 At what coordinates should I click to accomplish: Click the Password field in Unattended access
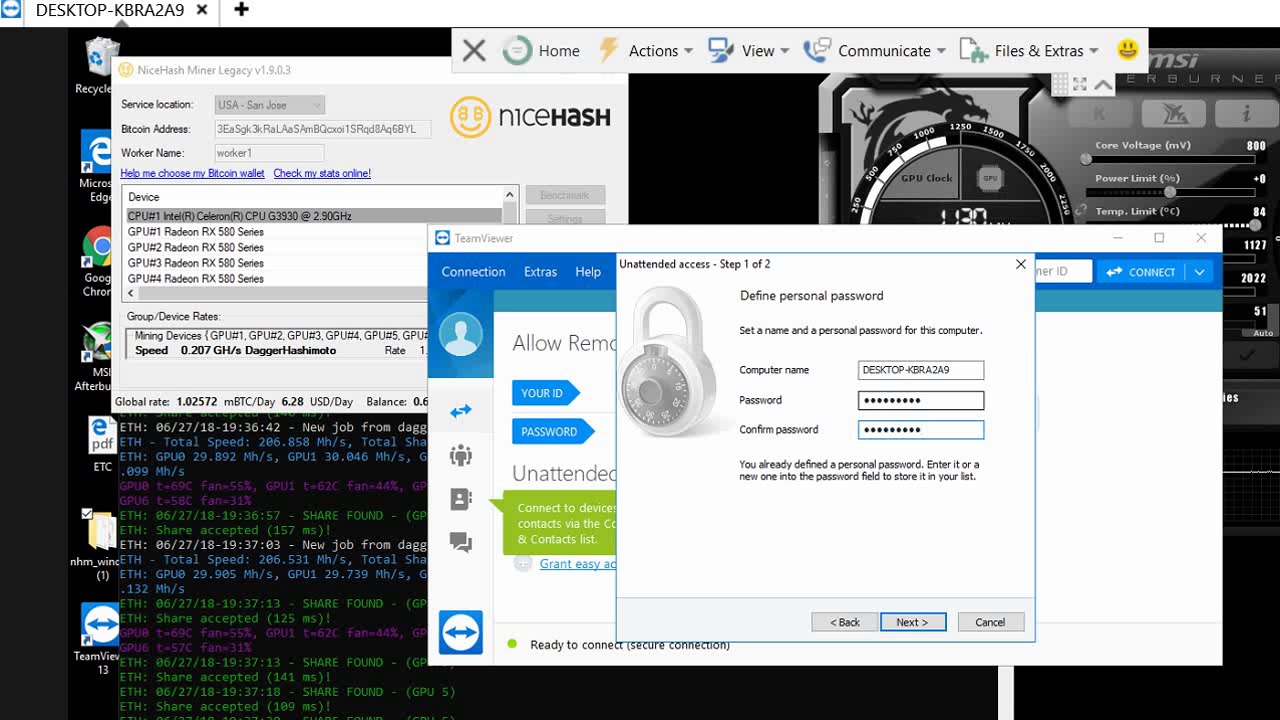(921, 400)
